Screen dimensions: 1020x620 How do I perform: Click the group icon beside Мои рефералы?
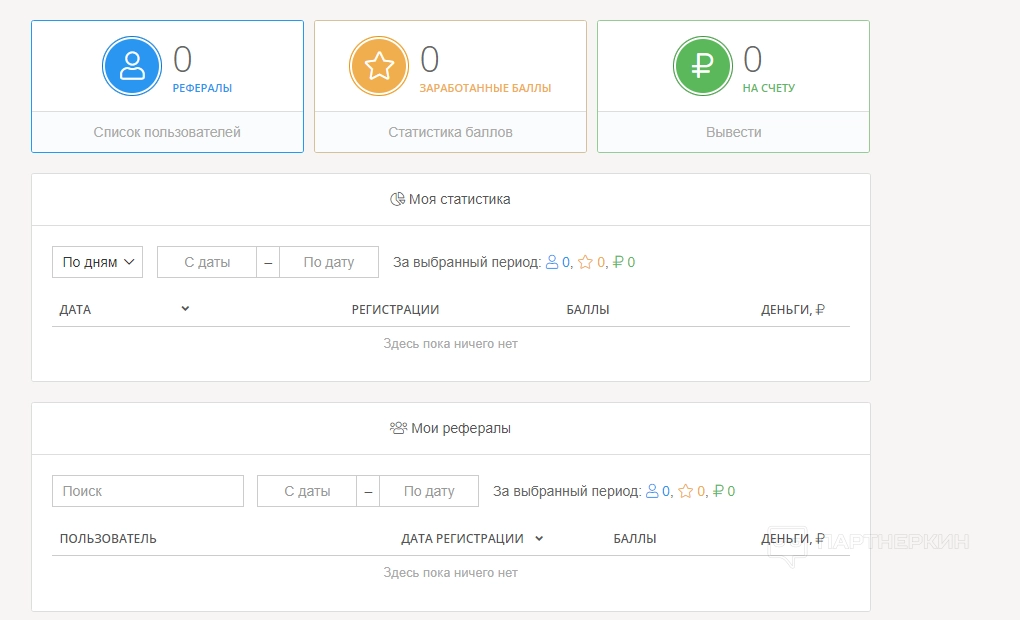click(398, 428)
